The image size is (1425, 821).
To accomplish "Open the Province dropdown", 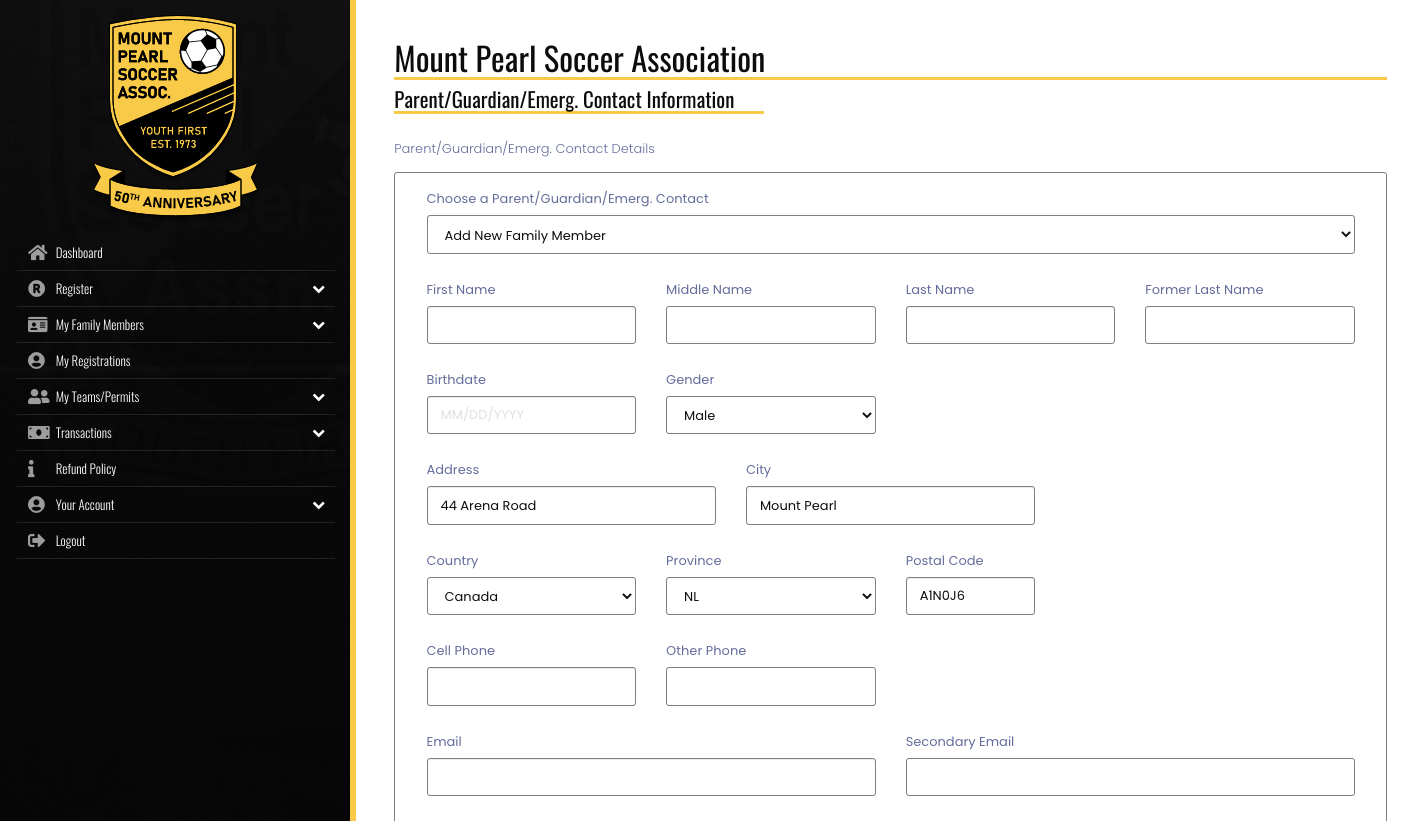I will coord(770,596).
